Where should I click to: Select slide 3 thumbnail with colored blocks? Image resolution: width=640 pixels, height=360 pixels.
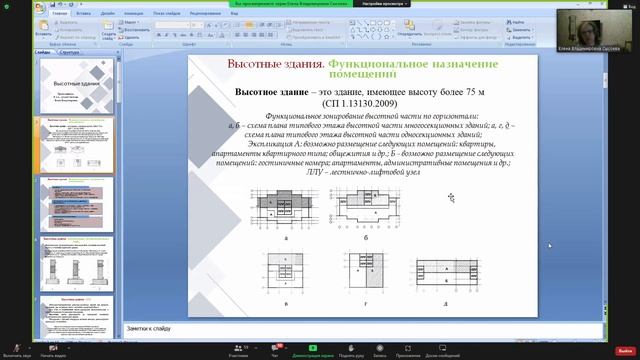(77, 204)
